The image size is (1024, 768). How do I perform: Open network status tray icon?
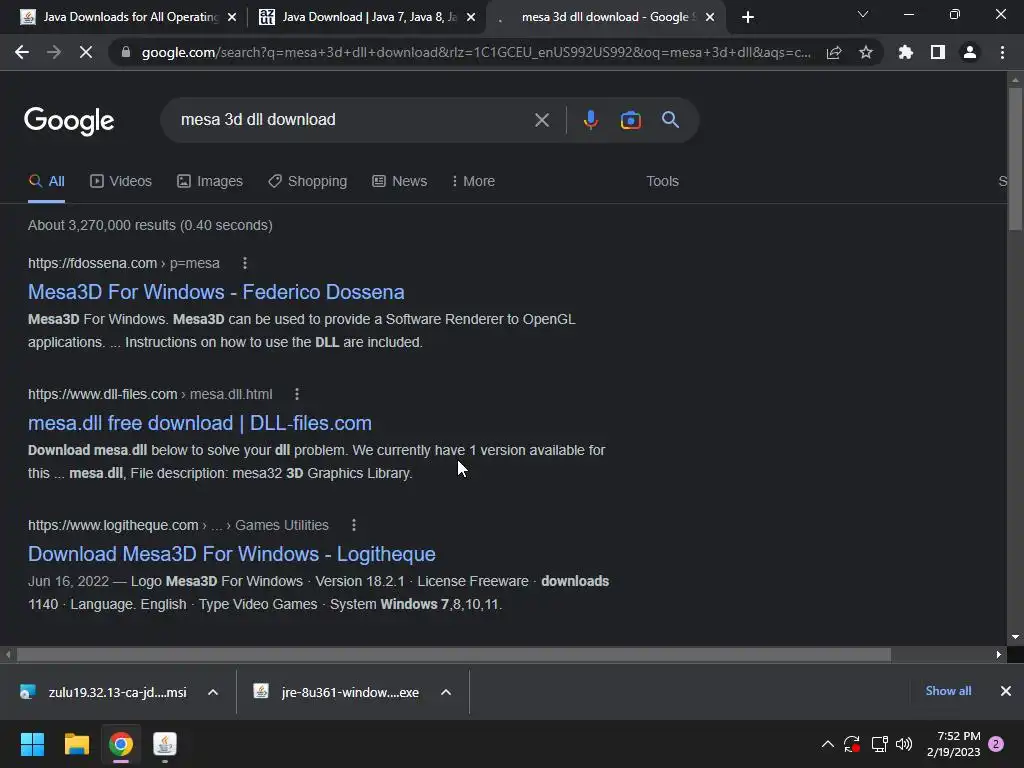[879, 744]
